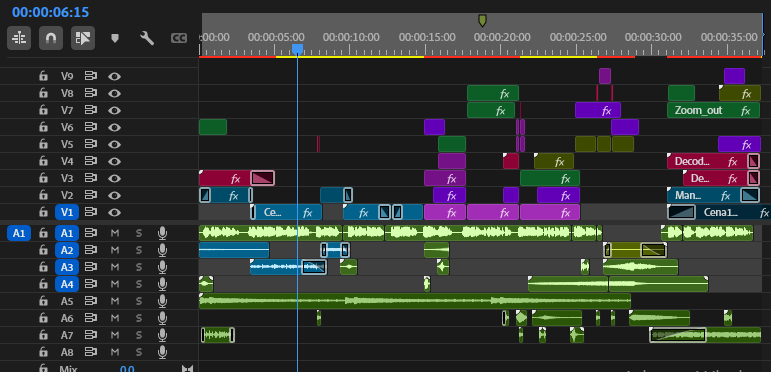Toggle V9 track lock
This screenshot has height=372, width=771.
pos(43,76)
